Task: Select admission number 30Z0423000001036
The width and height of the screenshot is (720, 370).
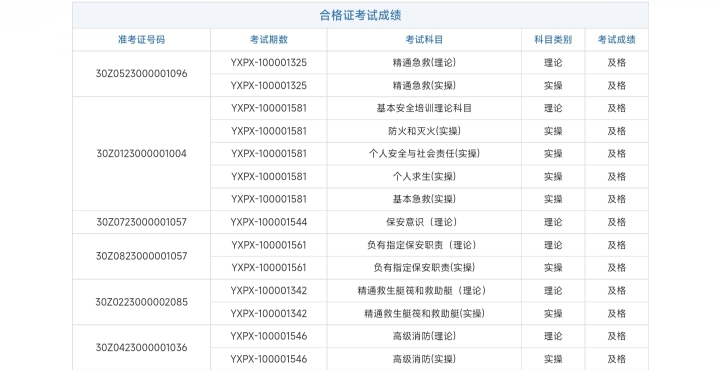Action: pyautogui.click(x=141, y=348)
